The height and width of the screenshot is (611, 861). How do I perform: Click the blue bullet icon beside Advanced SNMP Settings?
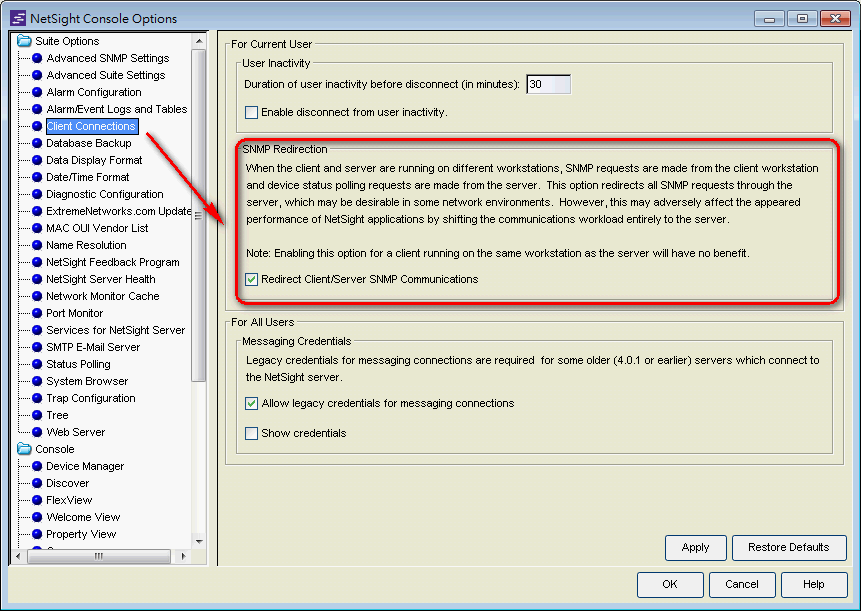(37, 58)
